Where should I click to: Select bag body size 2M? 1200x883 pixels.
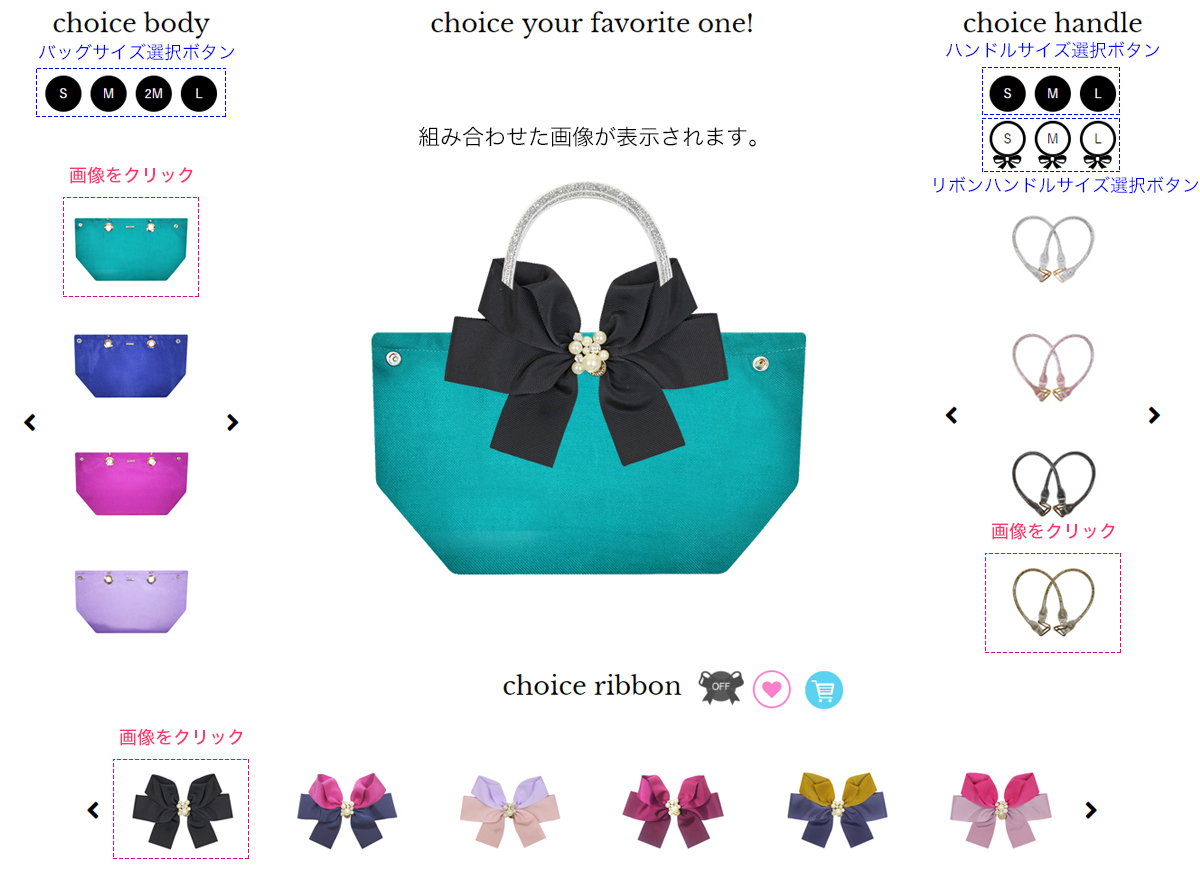[x=154, y=94]
